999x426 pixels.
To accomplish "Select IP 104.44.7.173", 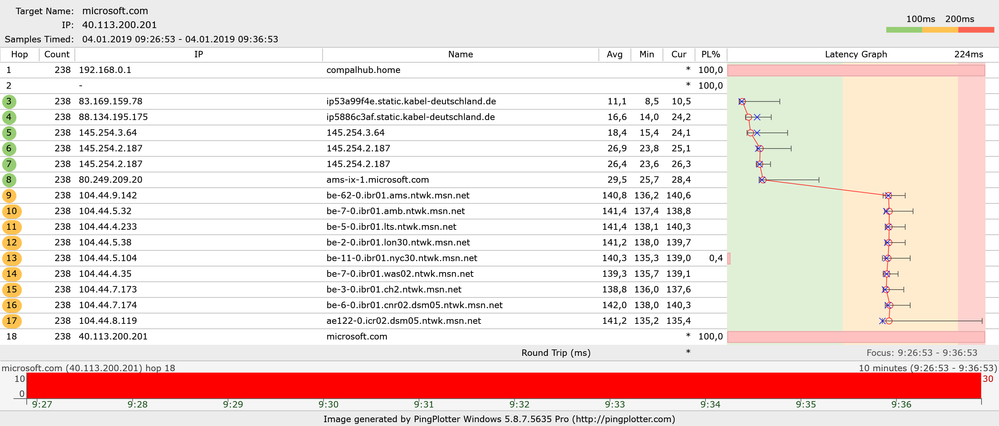I will point(108,289).
